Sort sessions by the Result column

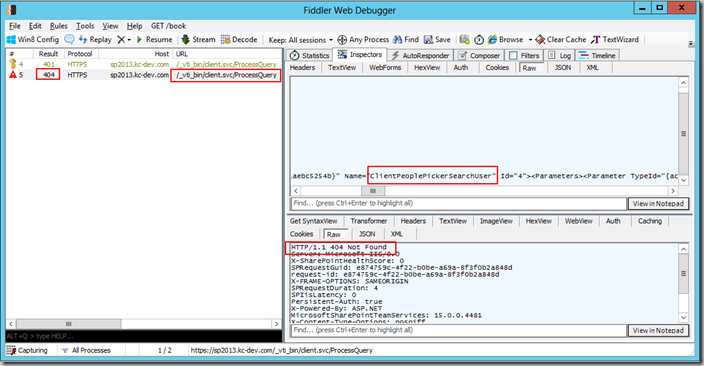(48, 54)
